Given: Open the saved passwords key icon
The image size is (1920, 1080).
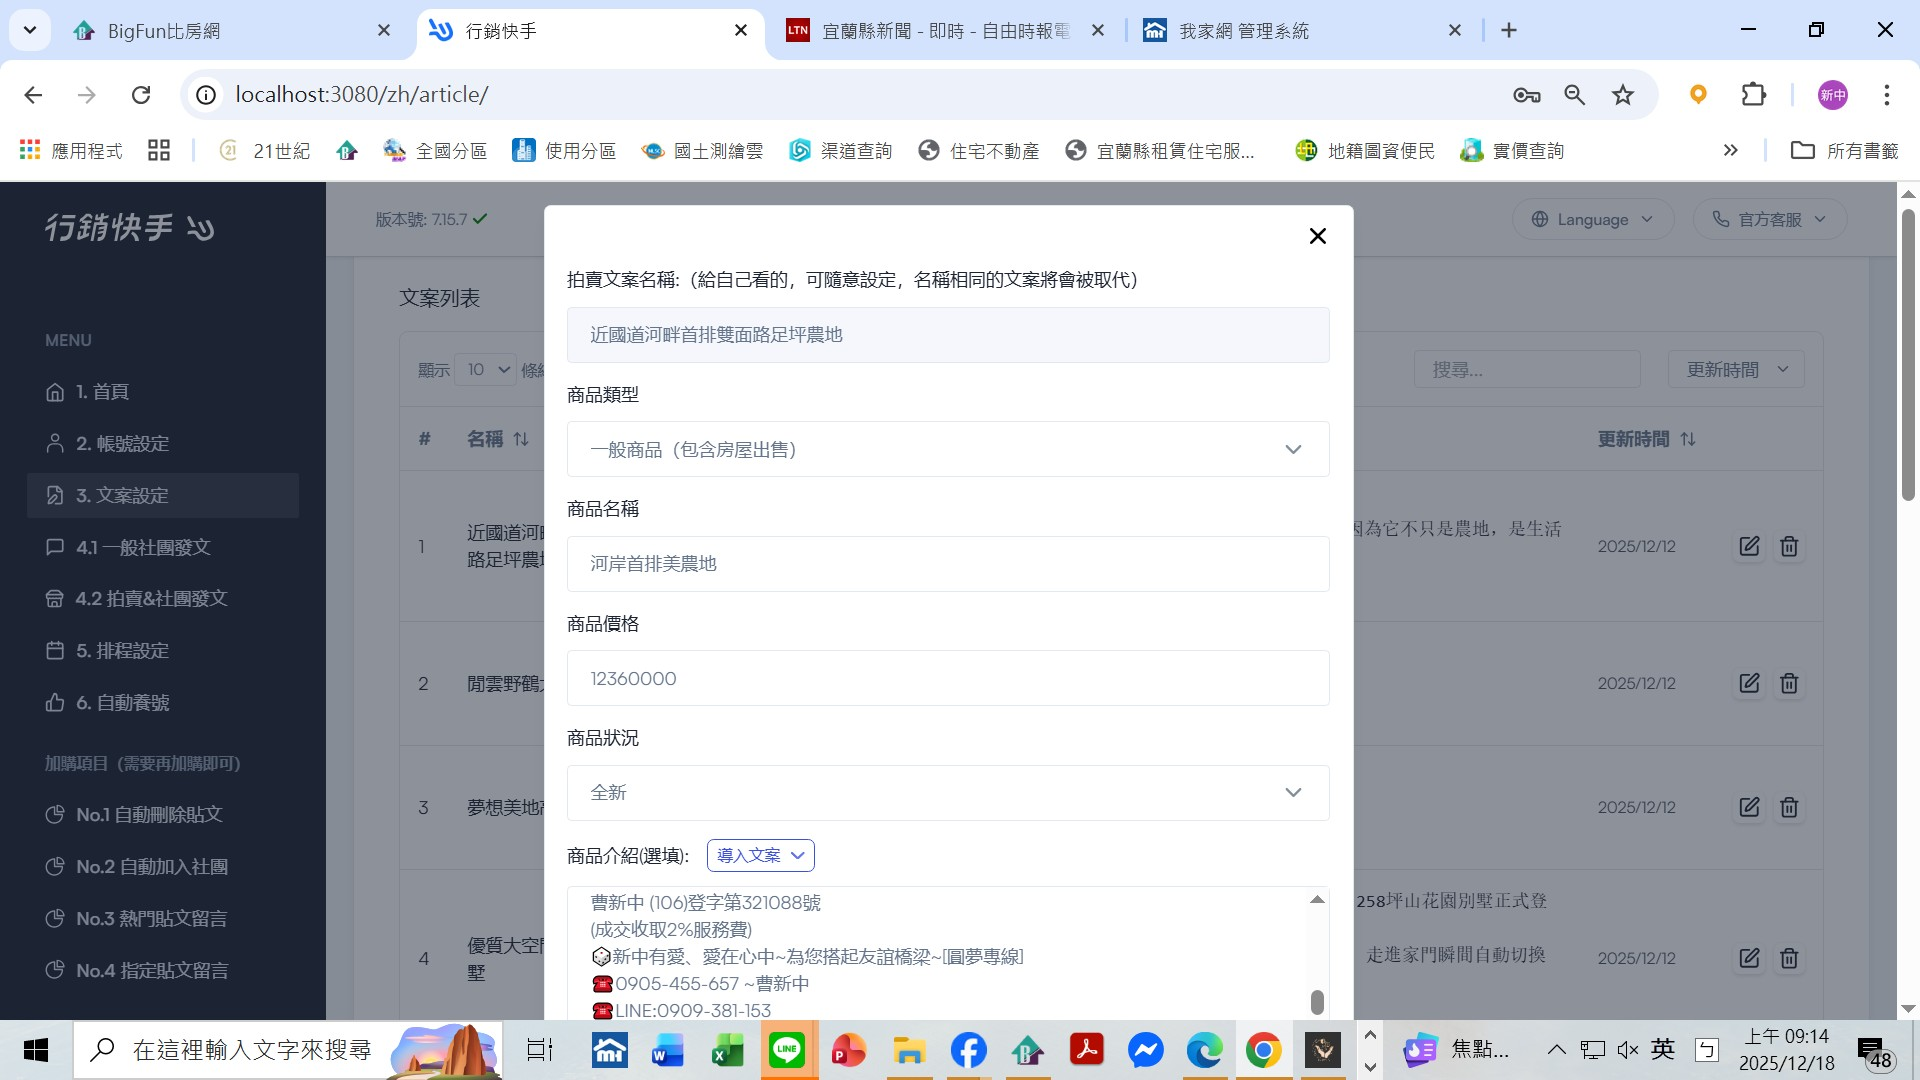Looking at the screenshot, I should [1526, 94].
